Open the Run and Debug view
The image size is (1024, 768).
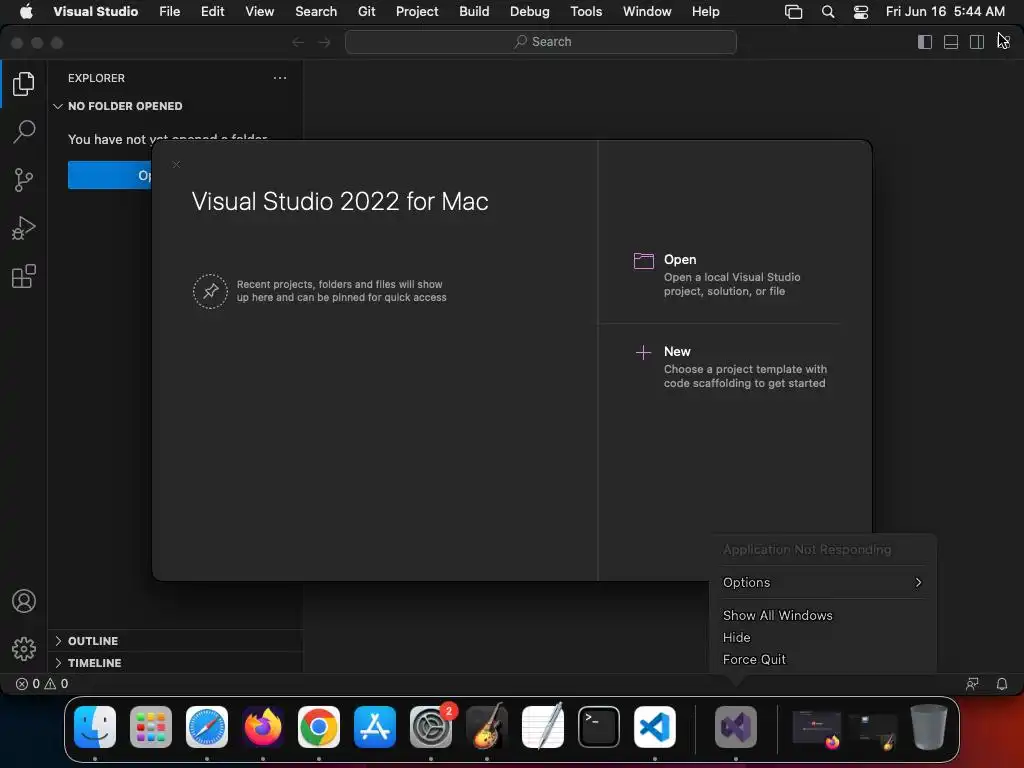click(x=24, y=228)
